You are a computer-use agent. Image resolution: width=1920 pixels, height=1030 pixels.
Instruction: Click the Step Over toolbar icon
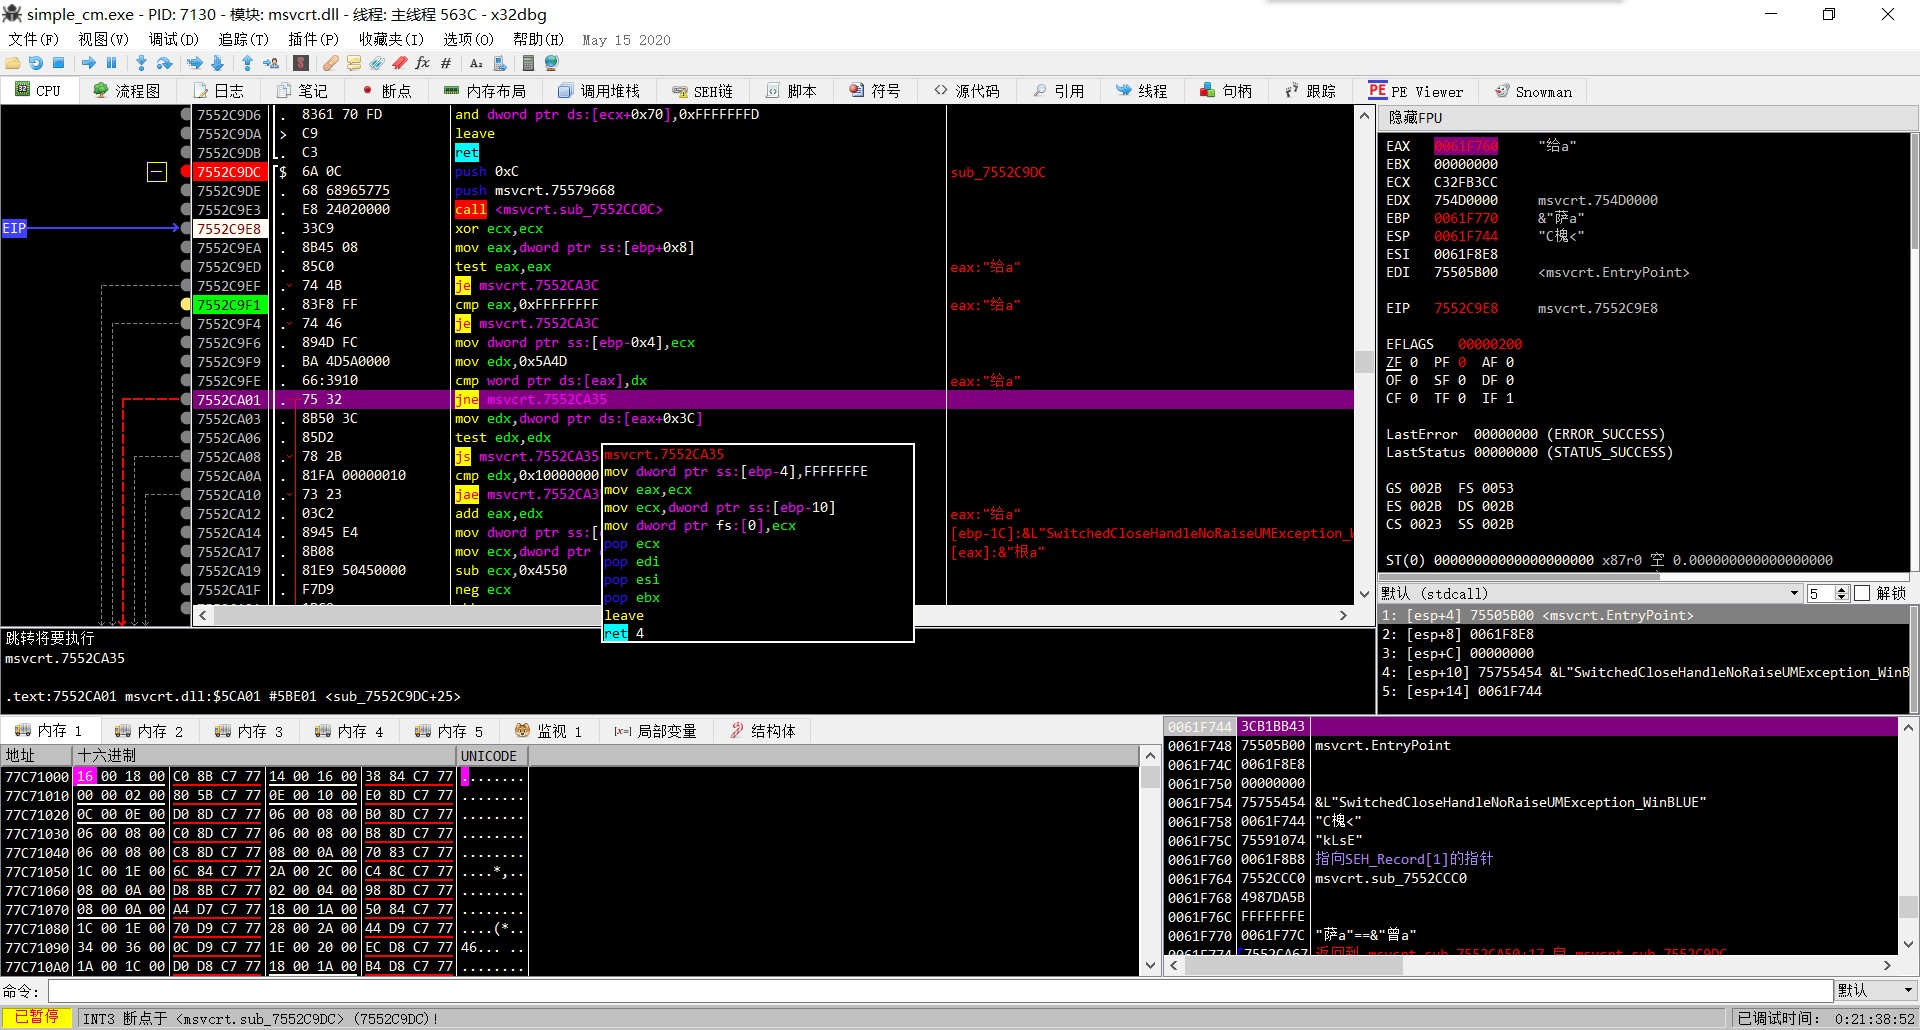[x=165, y=63]
